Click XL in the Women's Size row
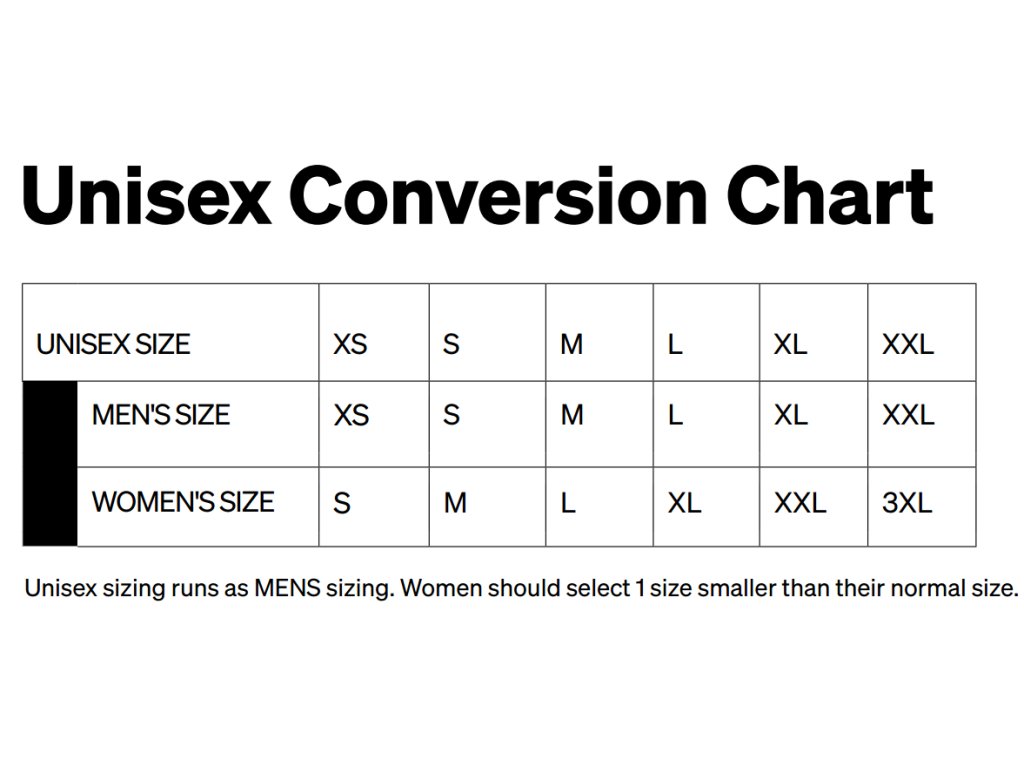1024x768 pixels. pos(684,503)
